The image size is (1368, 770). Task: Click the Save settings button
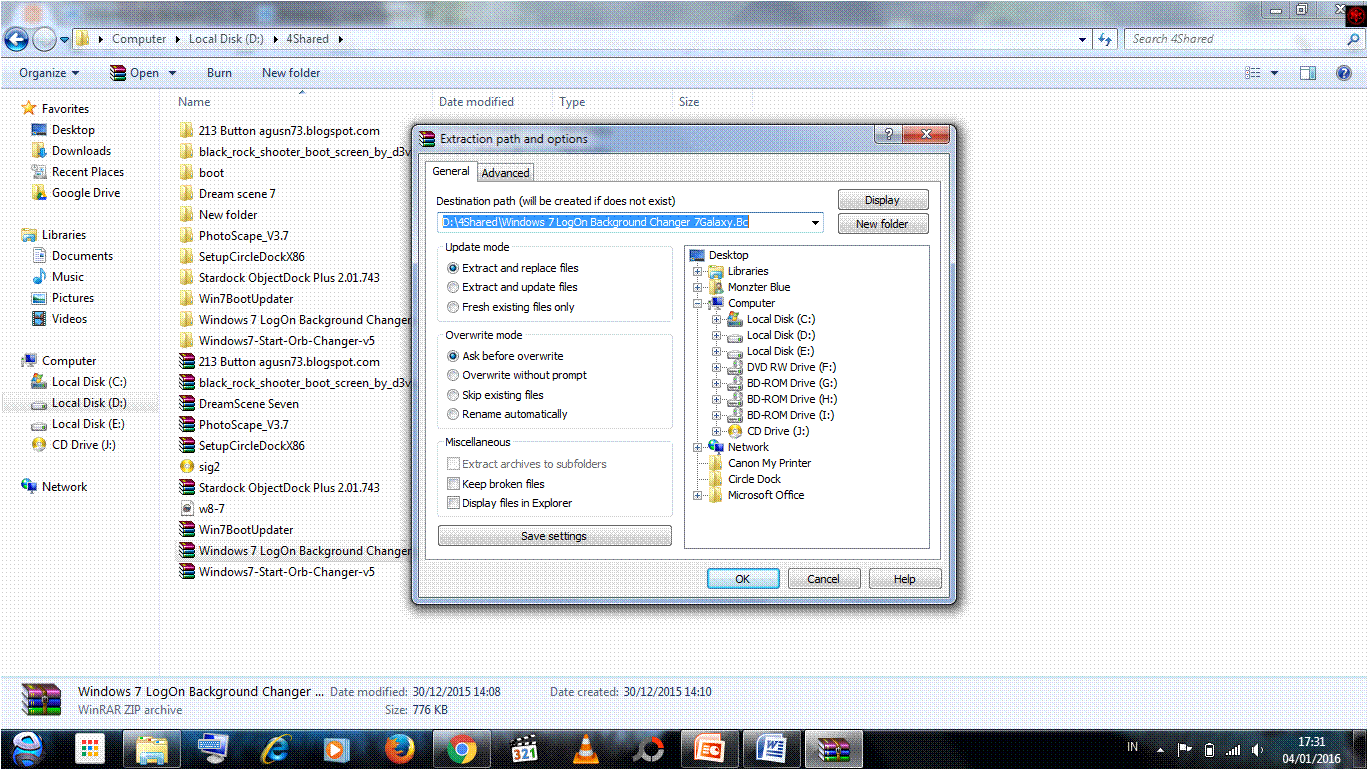point(554,535)
